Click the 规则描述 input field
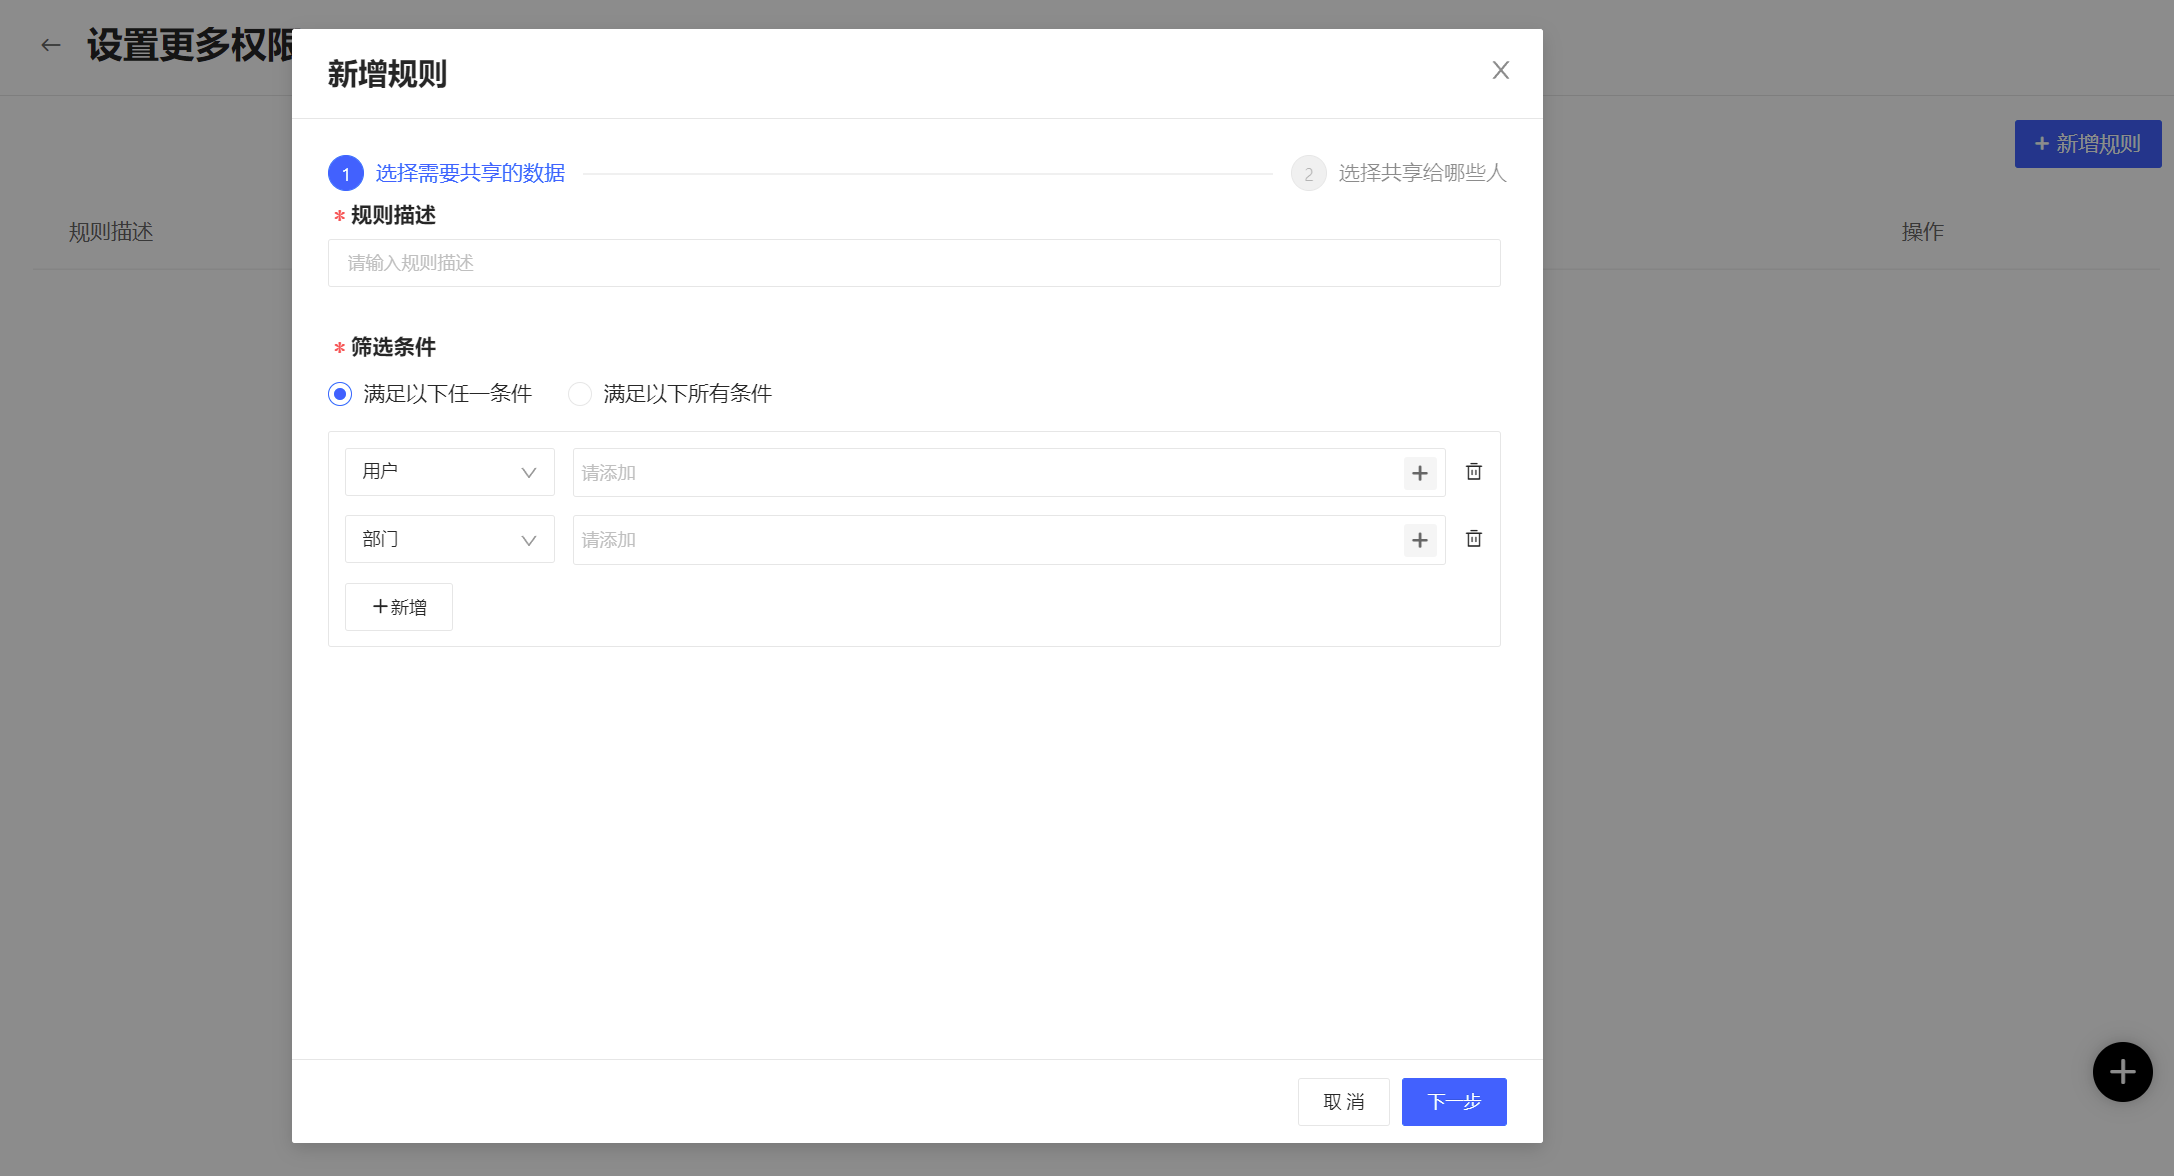The image size is (2174, 1176). click(x=913, y=263)
